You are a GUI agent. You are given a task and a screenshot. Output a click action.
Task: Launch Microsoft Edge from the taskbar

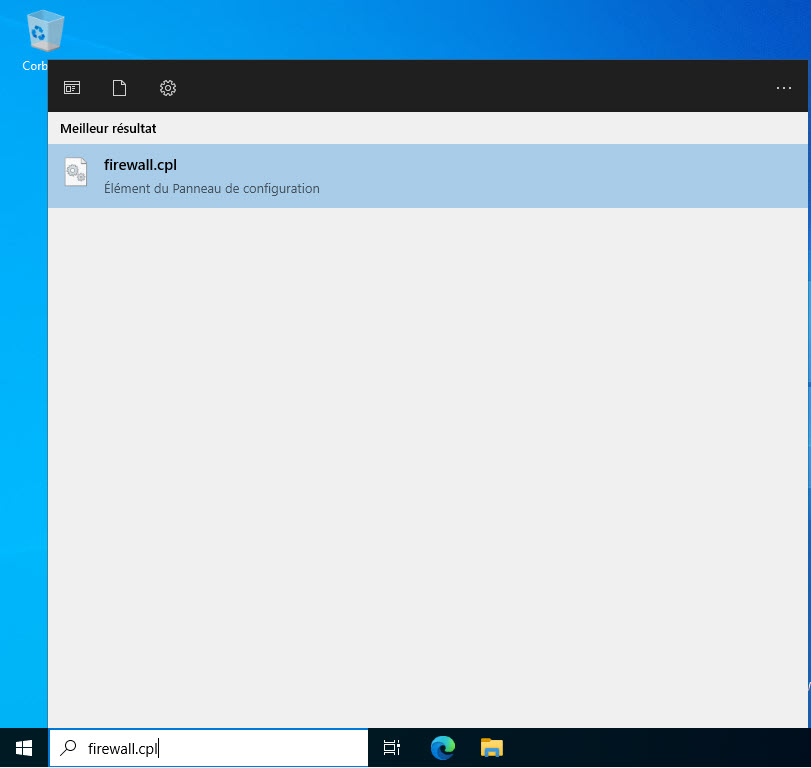click(443, 748)
